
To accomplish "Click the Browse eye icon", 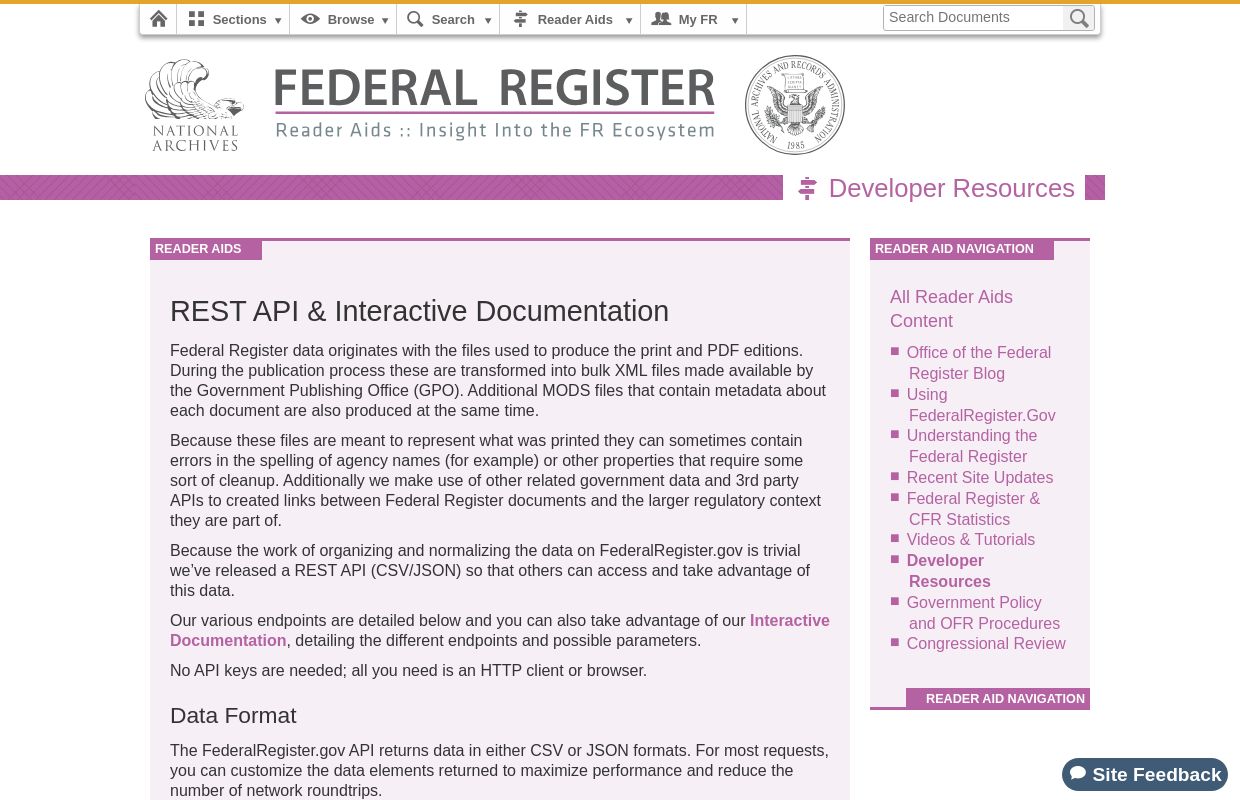I will point(310,19).
